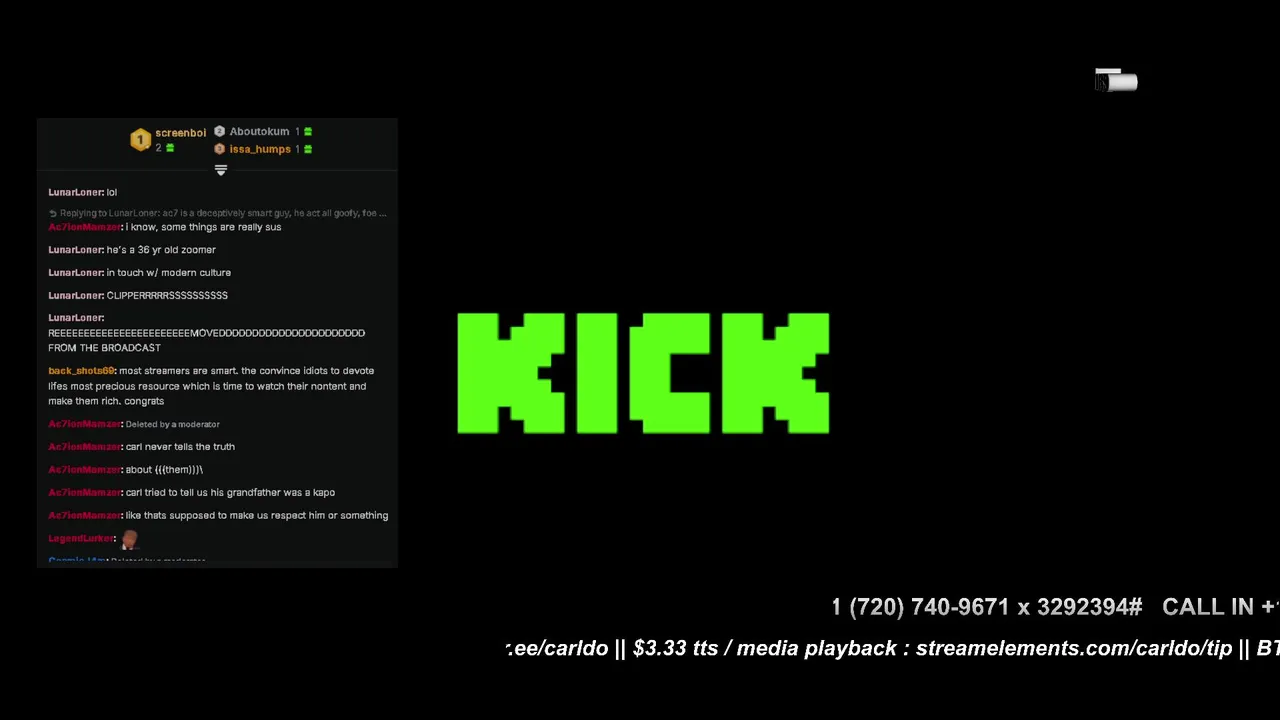Viewport: 1280px width, 720px height.
Task: Click the message 'i know, some things are really sus'
Action: pyautogui.click(x=203, y=227)
